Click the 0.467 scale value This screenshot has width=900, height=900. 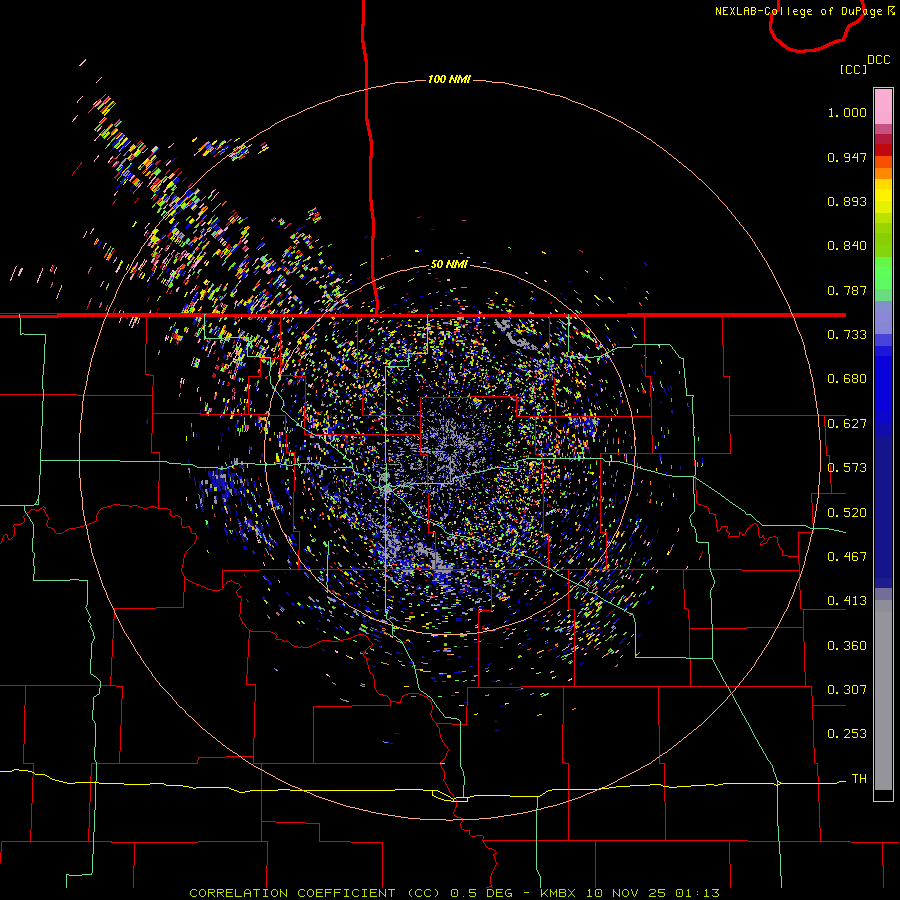point(847,557)
